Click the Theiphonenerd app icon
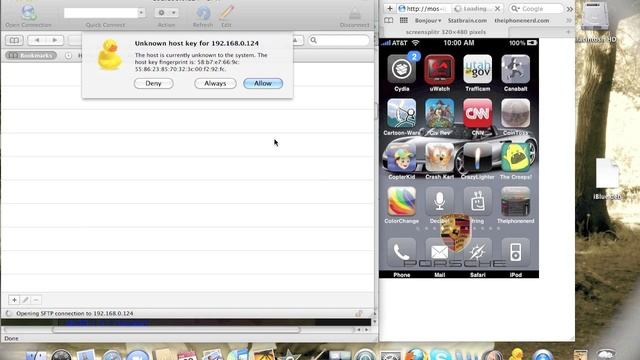The height and width of the screenshot is (360, 640). pyautogui.click(x=516, y=201)
